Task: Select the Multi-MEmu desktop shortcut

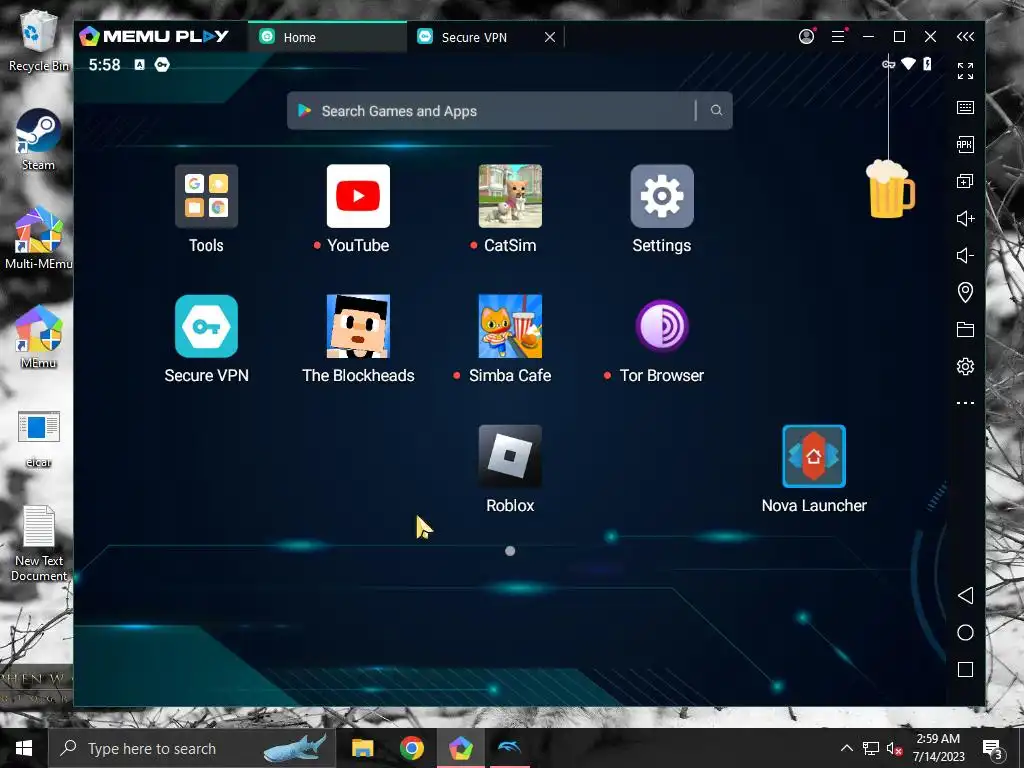Action: (x=39, y=238)
